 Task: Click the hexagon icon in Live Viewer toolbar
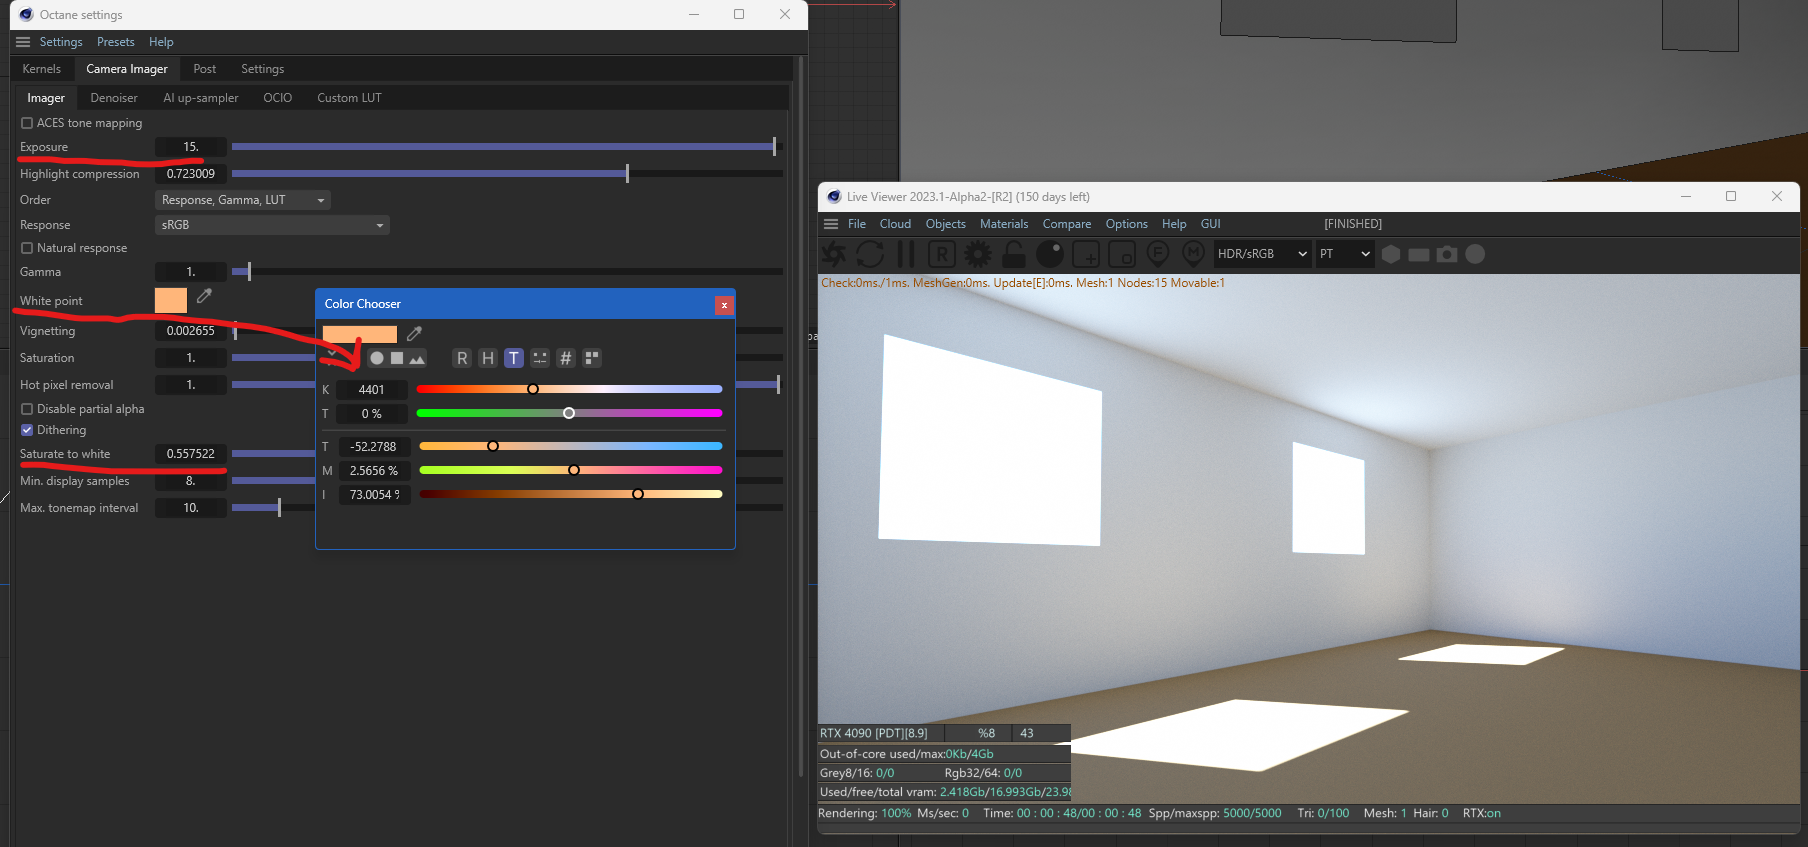tap(1391, 254)
